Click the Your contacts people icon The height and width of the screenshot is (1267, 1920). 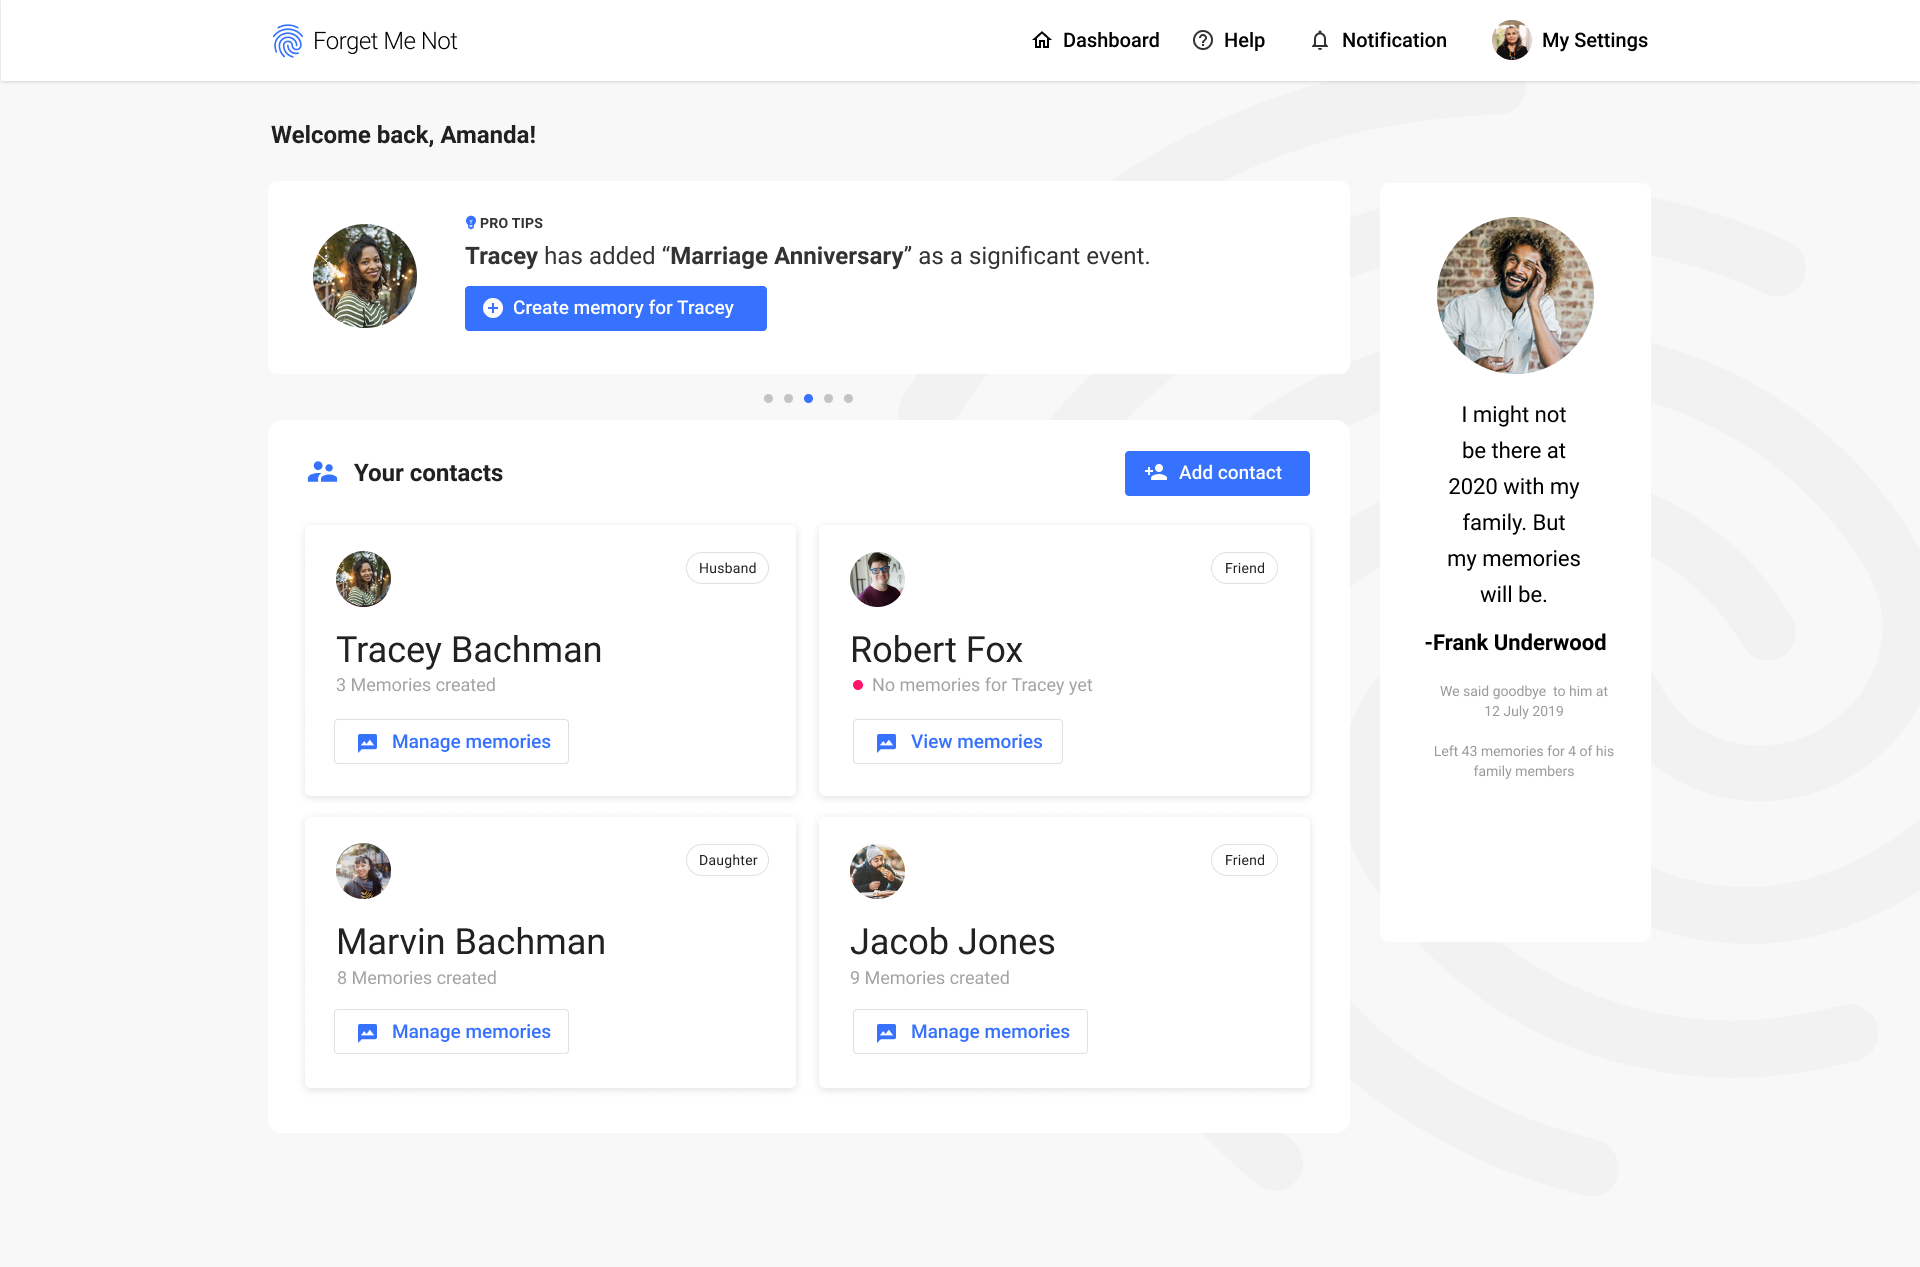pyautogui.click(x=322, y=472)
